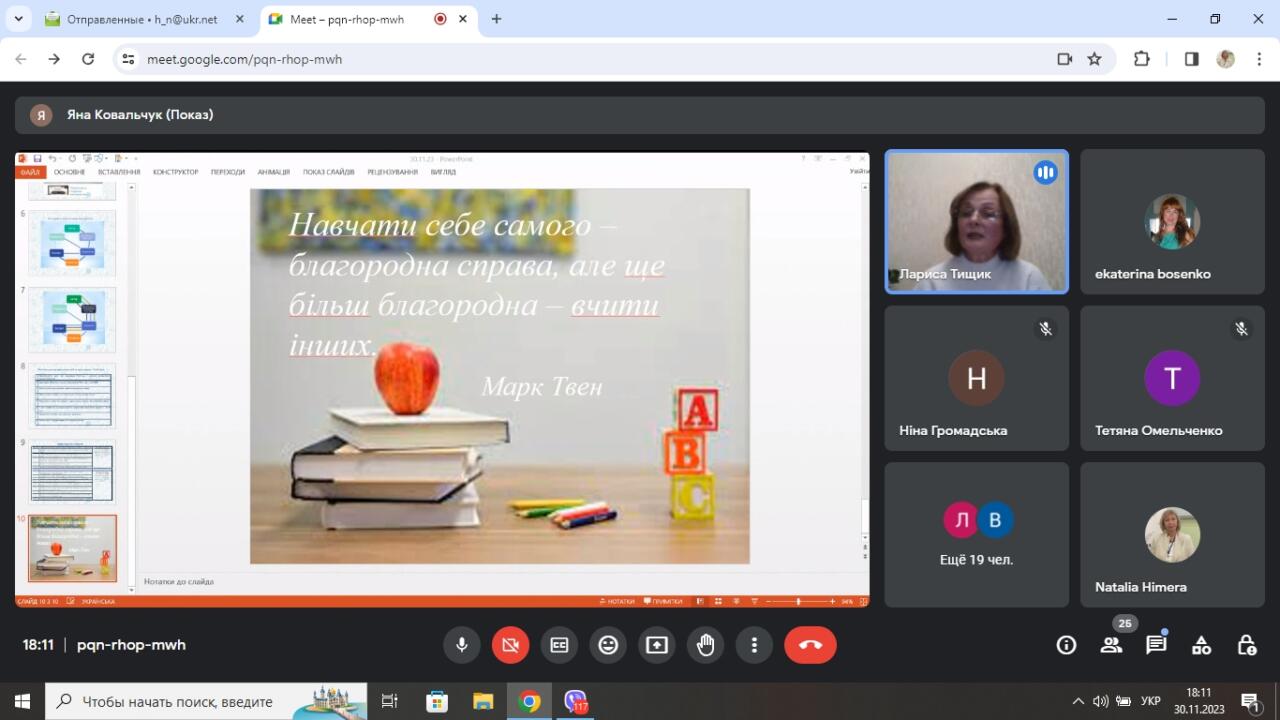Image resolution: width=1280 pixels, height=720 pixels.
Task: Go back in browser history
Action: 21,59
